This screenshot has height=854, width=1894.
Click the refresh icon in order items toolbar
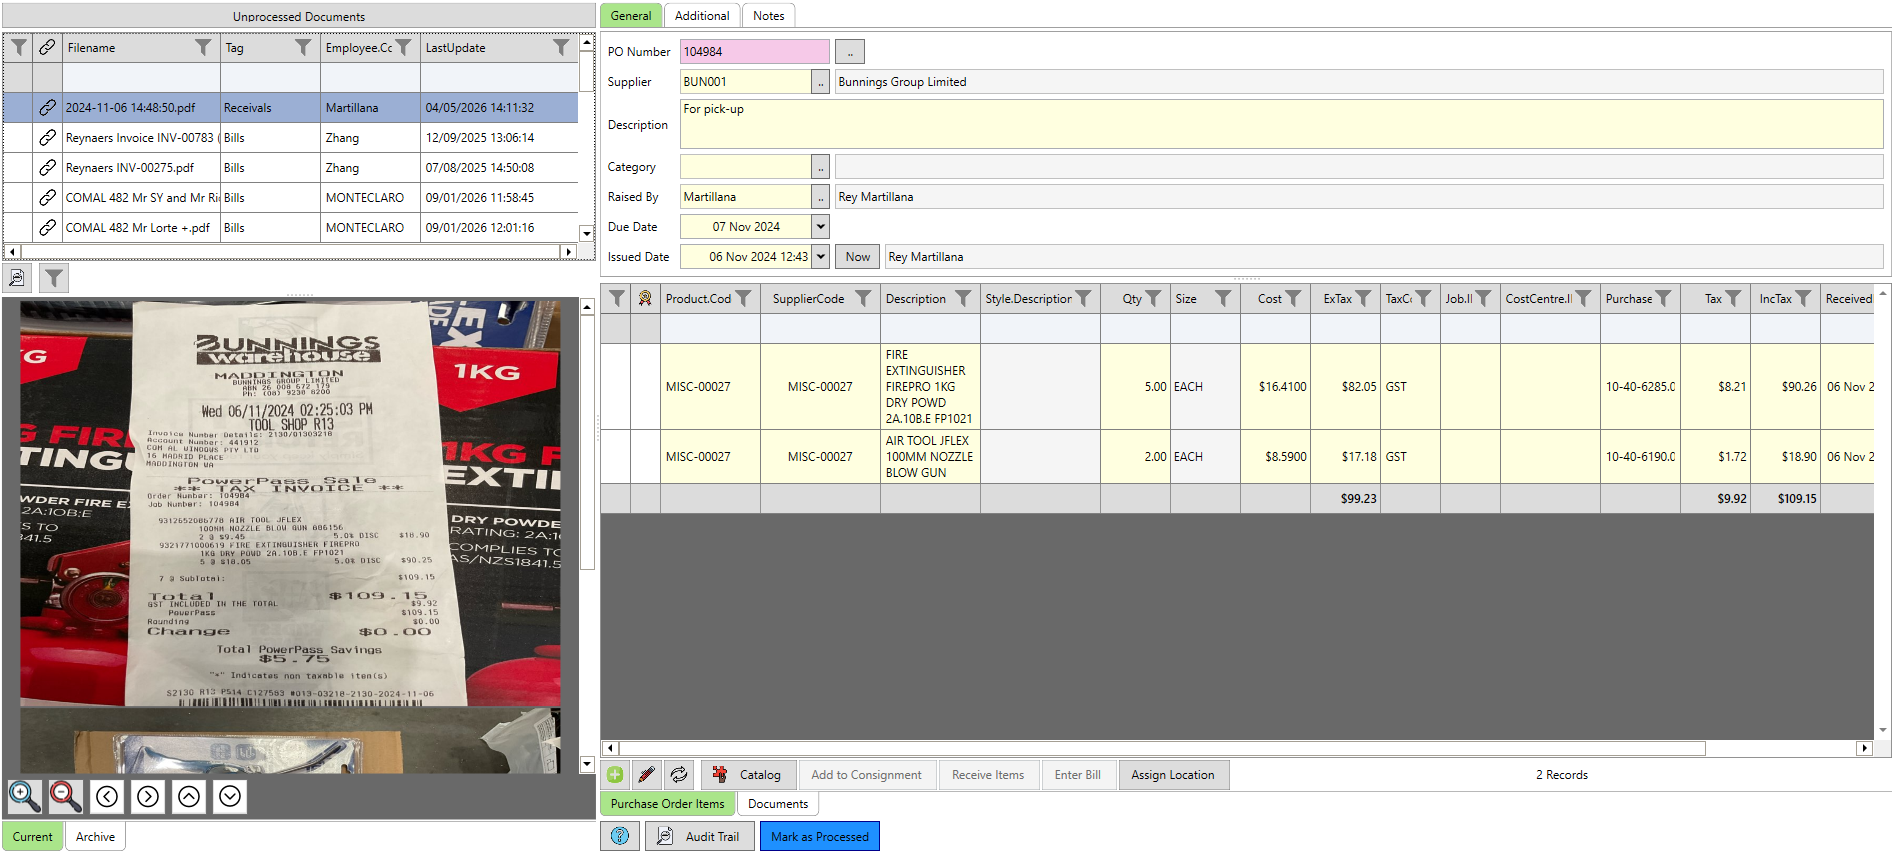(679, 775)
